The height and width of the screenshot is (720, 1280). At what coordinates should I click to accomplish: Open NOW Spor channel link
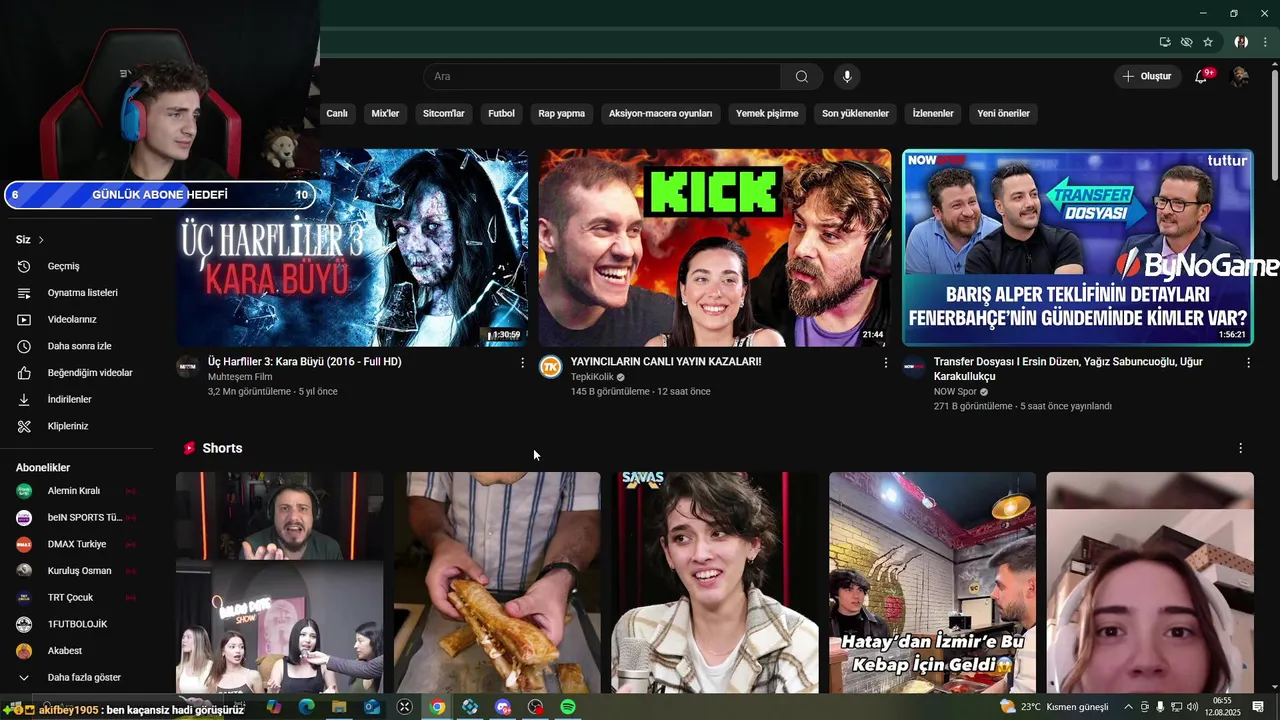pyautogui.click(x=955, y=392)
